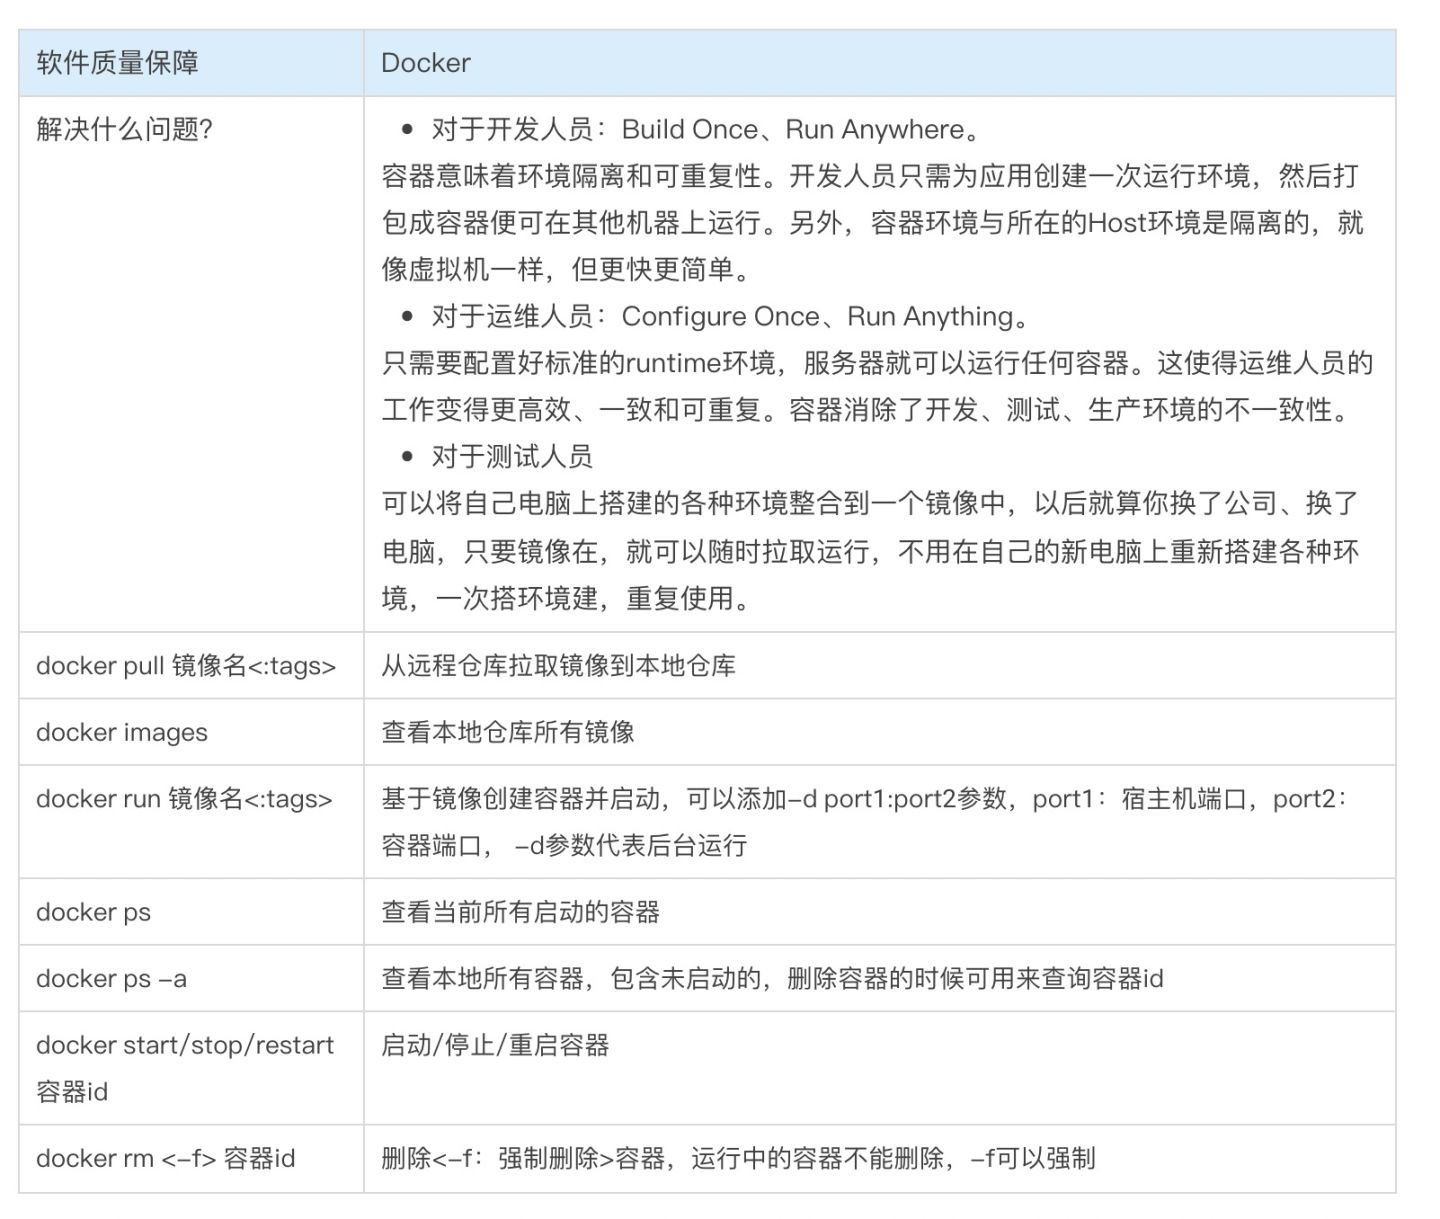Viewport: 1440px width, 1219px height.
Task: Select the cell 'docker ps' without -a
Action: tap(190, 912)
